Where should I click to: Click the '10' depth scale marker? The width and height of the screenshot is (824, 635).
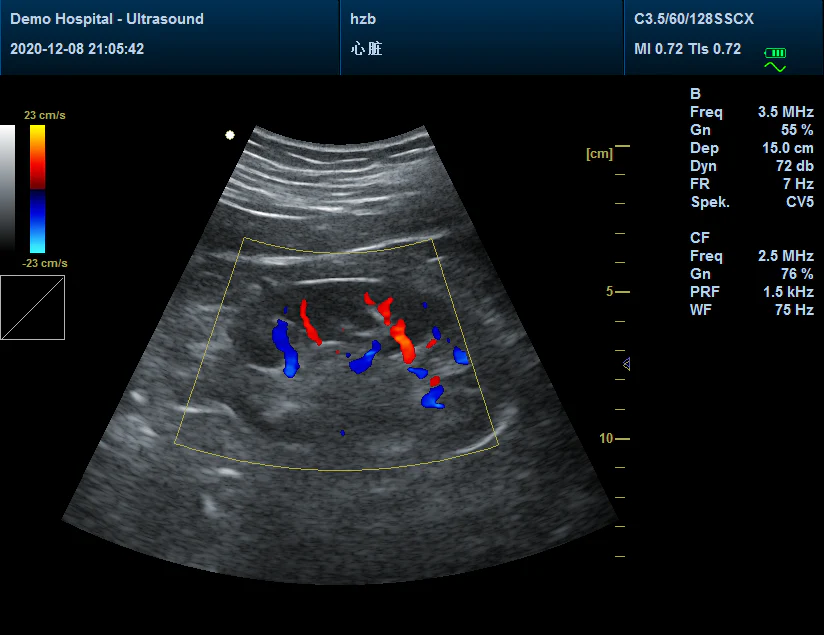click(x=606, y=438)
